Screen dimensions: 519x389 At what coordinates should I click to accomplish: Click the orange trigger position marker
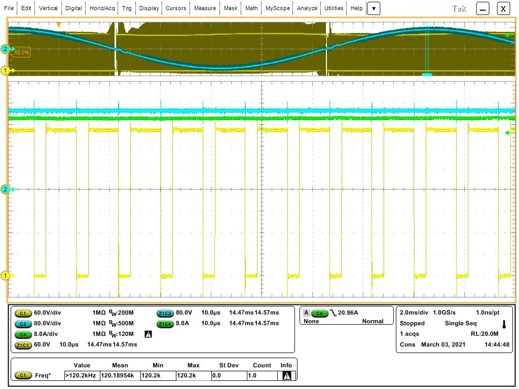[59, 25]
